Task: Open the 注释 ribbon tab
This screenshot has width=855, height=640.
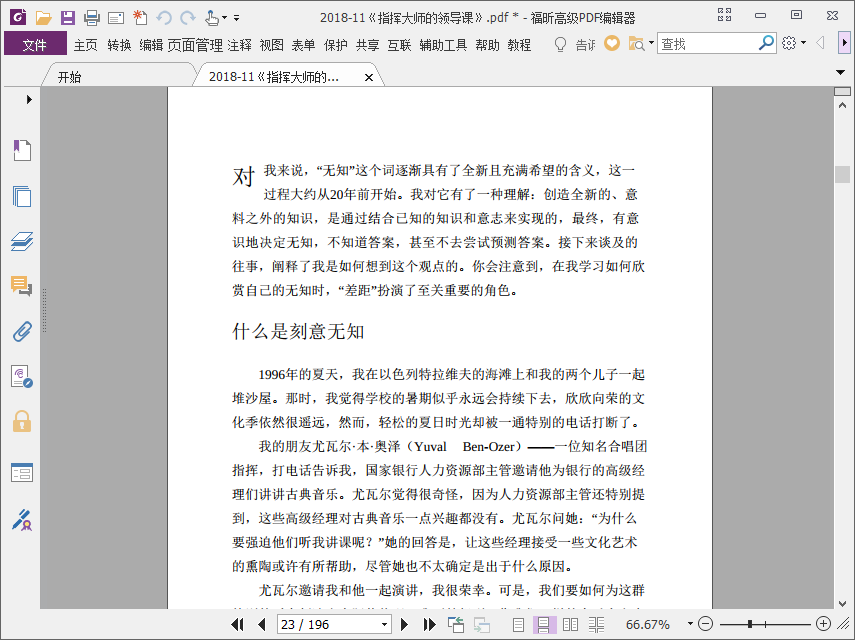Action: (x=239, y=45)
